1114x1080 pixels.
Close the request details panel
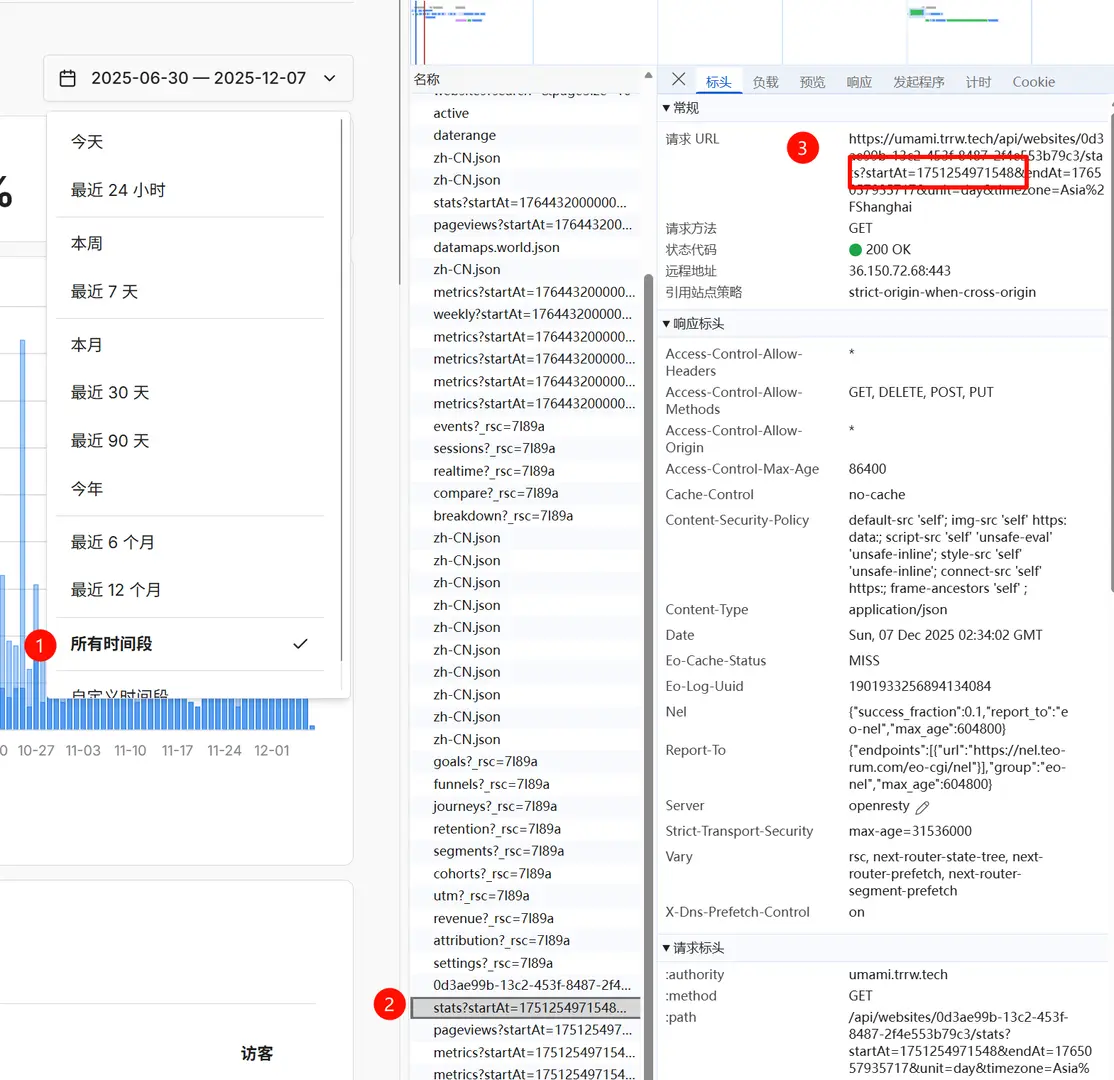pyautogui.click(x=678, y=80)
